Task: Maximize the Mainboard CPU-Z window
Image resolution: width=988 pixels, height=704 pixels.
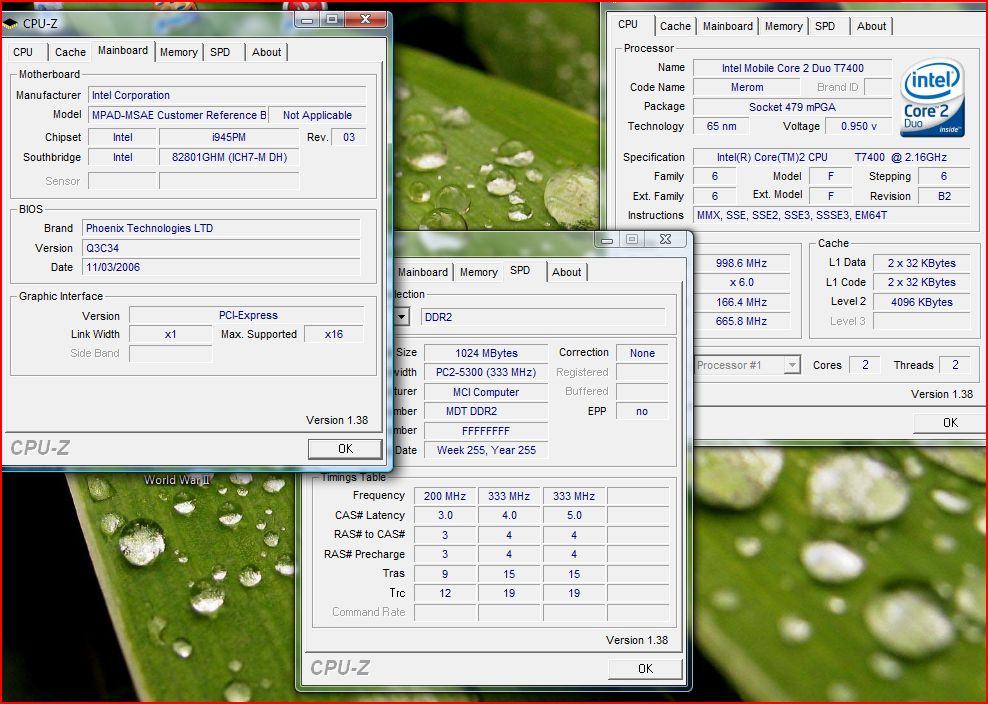Action: tap(333, 20)
